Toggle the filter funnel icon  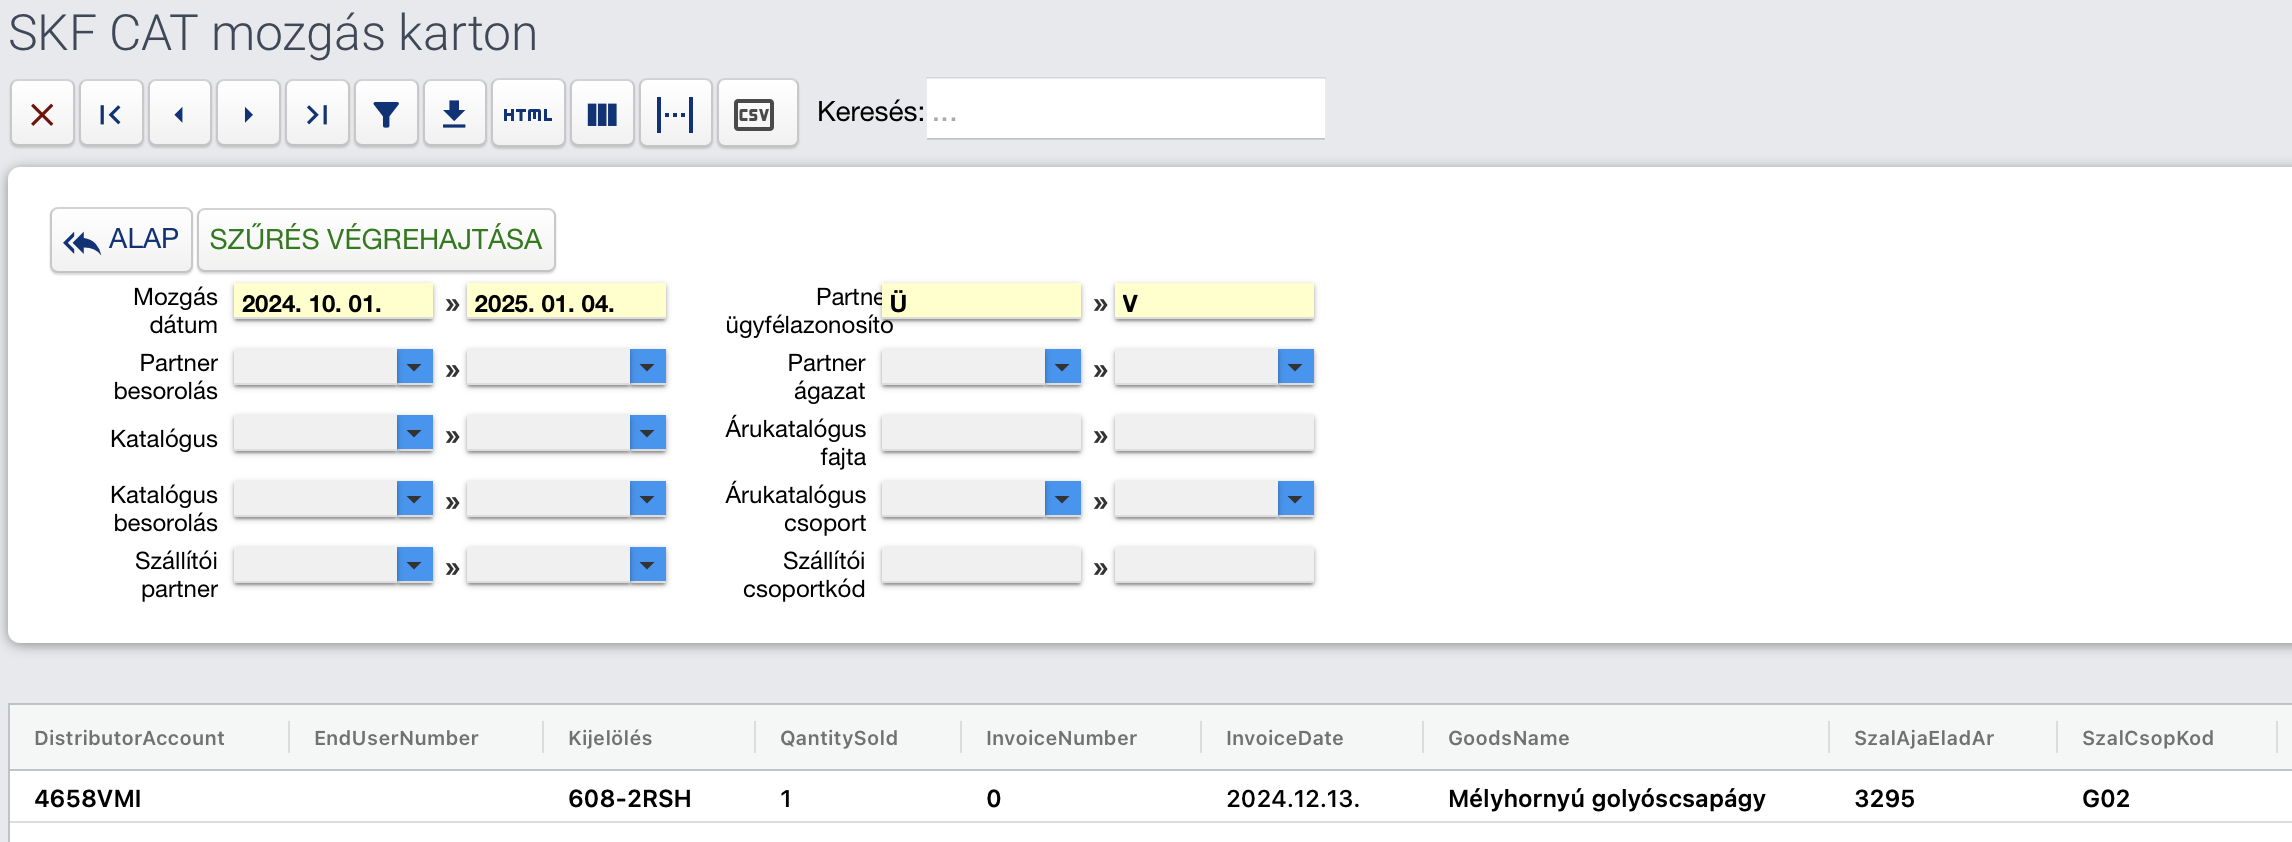[x=386, y=114]
